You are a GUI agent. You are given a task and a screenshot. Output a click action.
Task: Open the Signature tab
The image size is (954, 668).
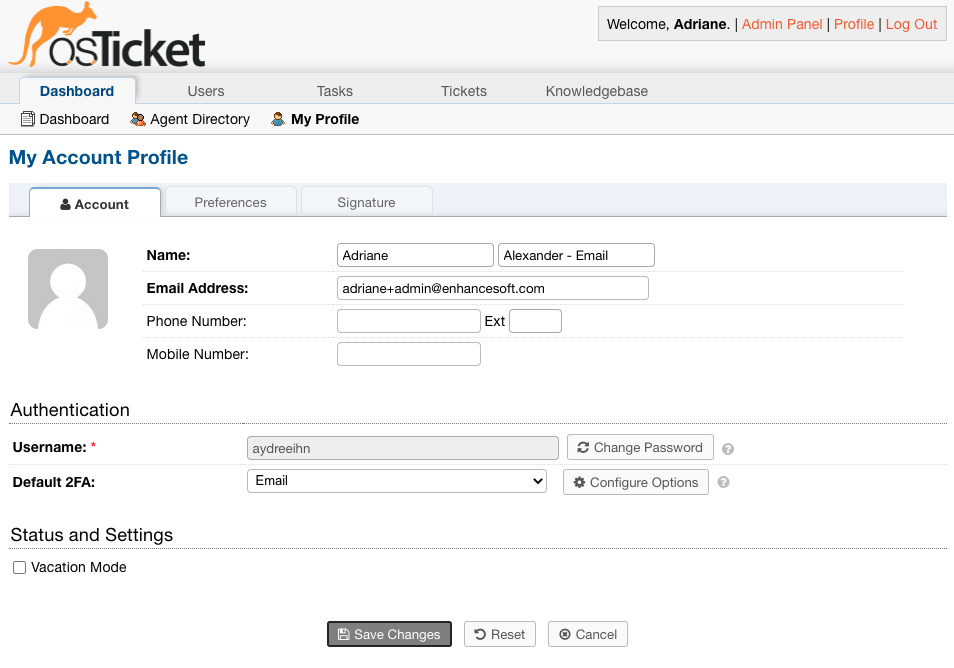coord(366,202)
